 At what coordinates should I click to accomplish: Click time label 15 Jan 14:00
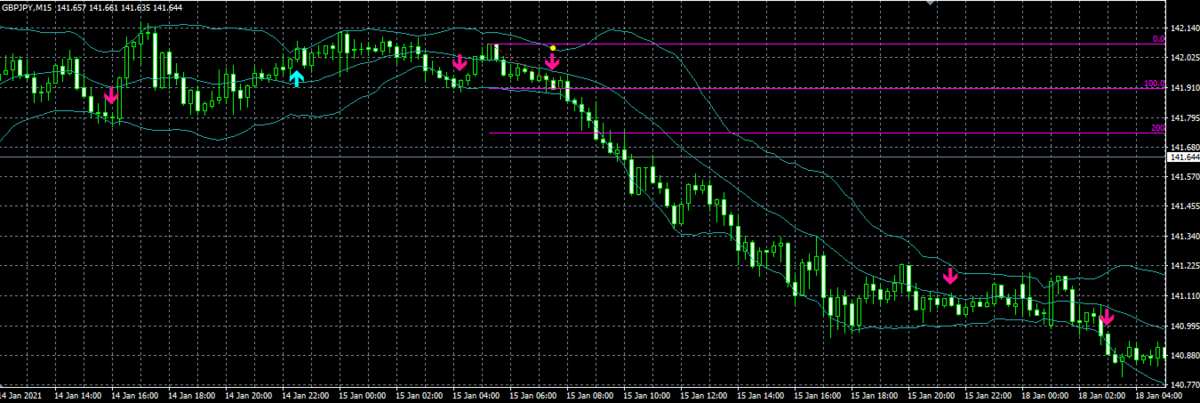(x=762, y=396)
